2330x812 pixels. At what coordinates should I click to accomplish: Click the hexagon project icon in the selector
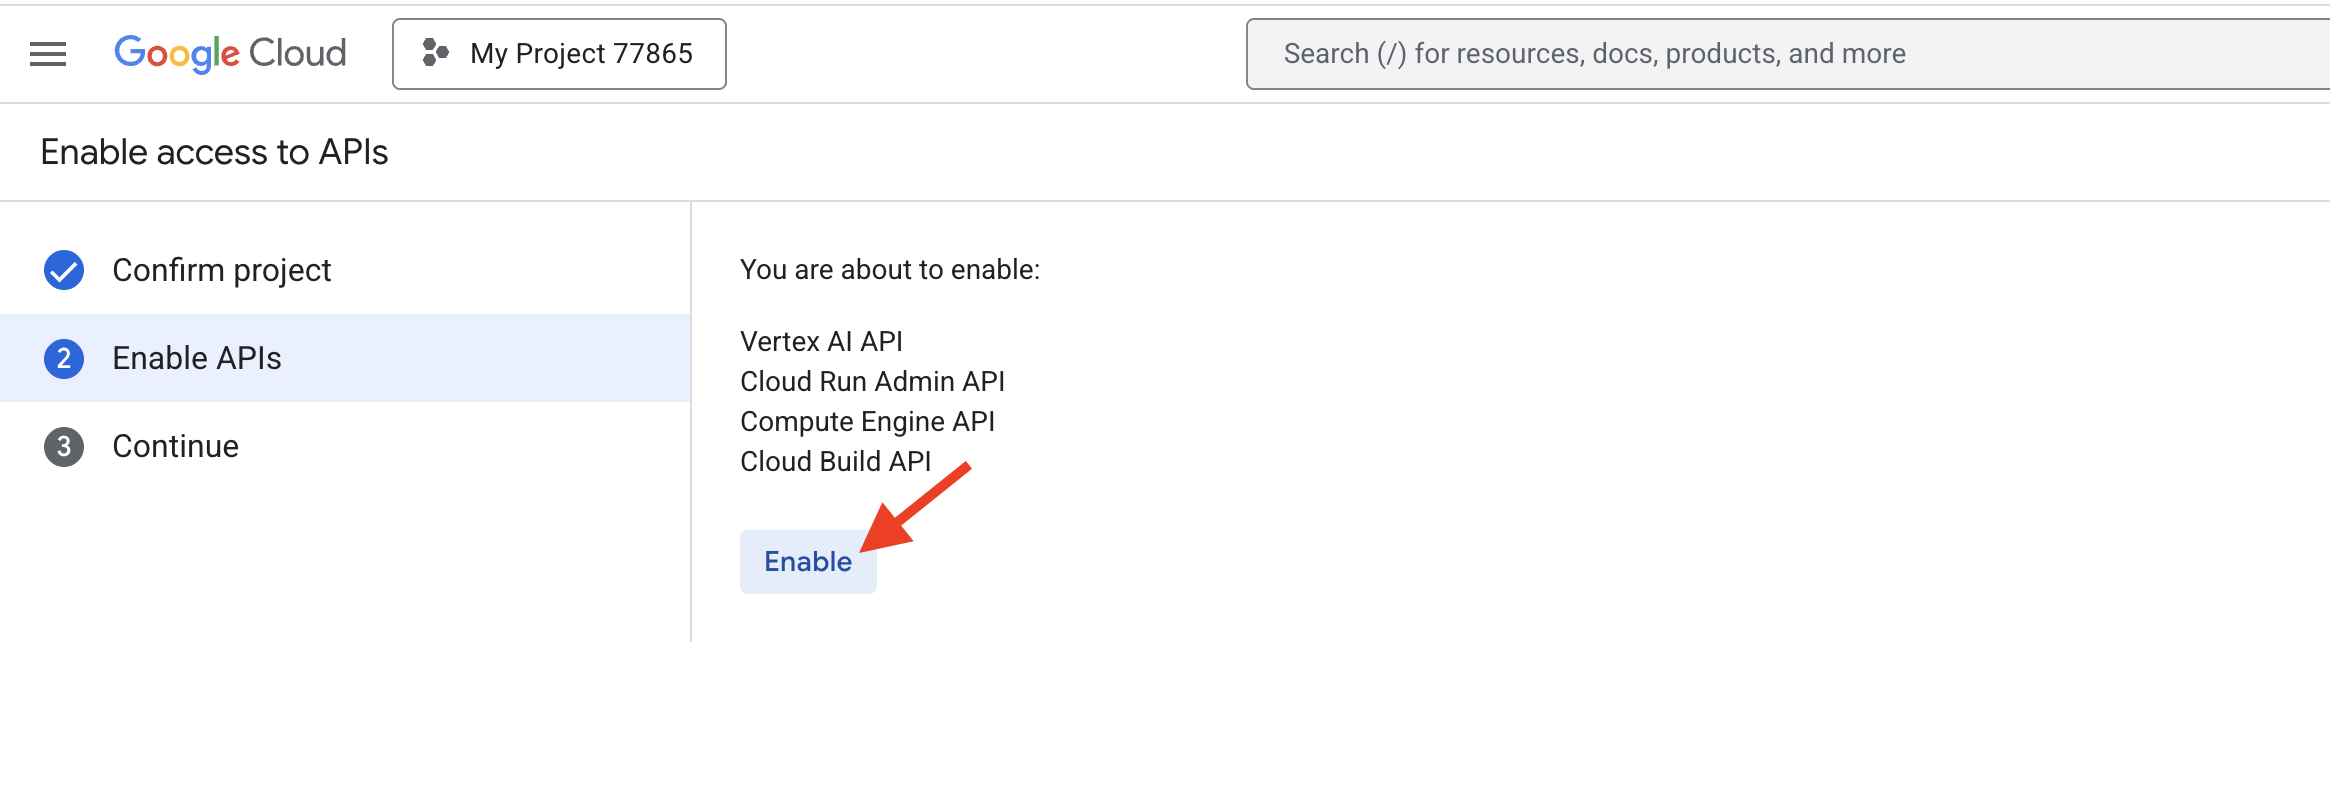click(x=435, y=53)
